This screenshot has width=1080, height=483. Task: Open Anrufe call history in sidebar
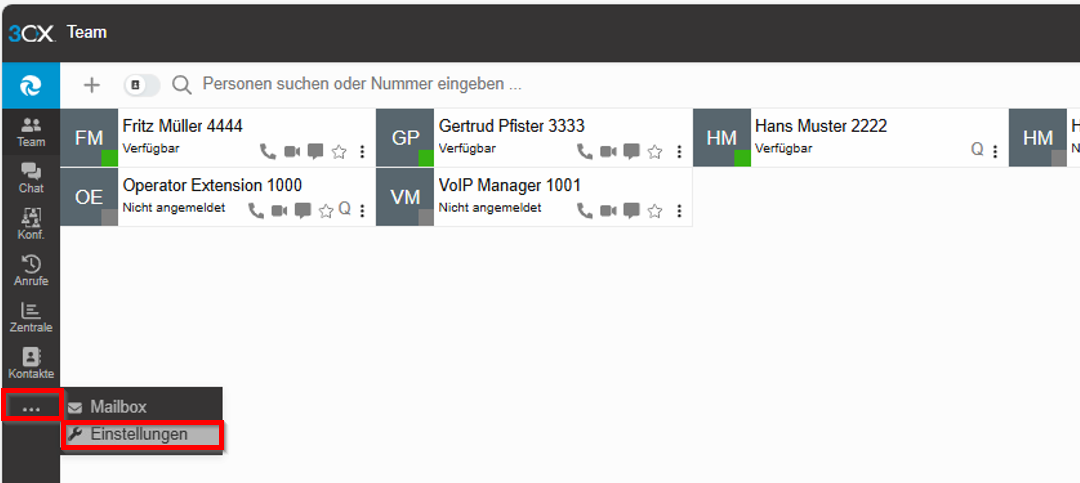point(31,270)
